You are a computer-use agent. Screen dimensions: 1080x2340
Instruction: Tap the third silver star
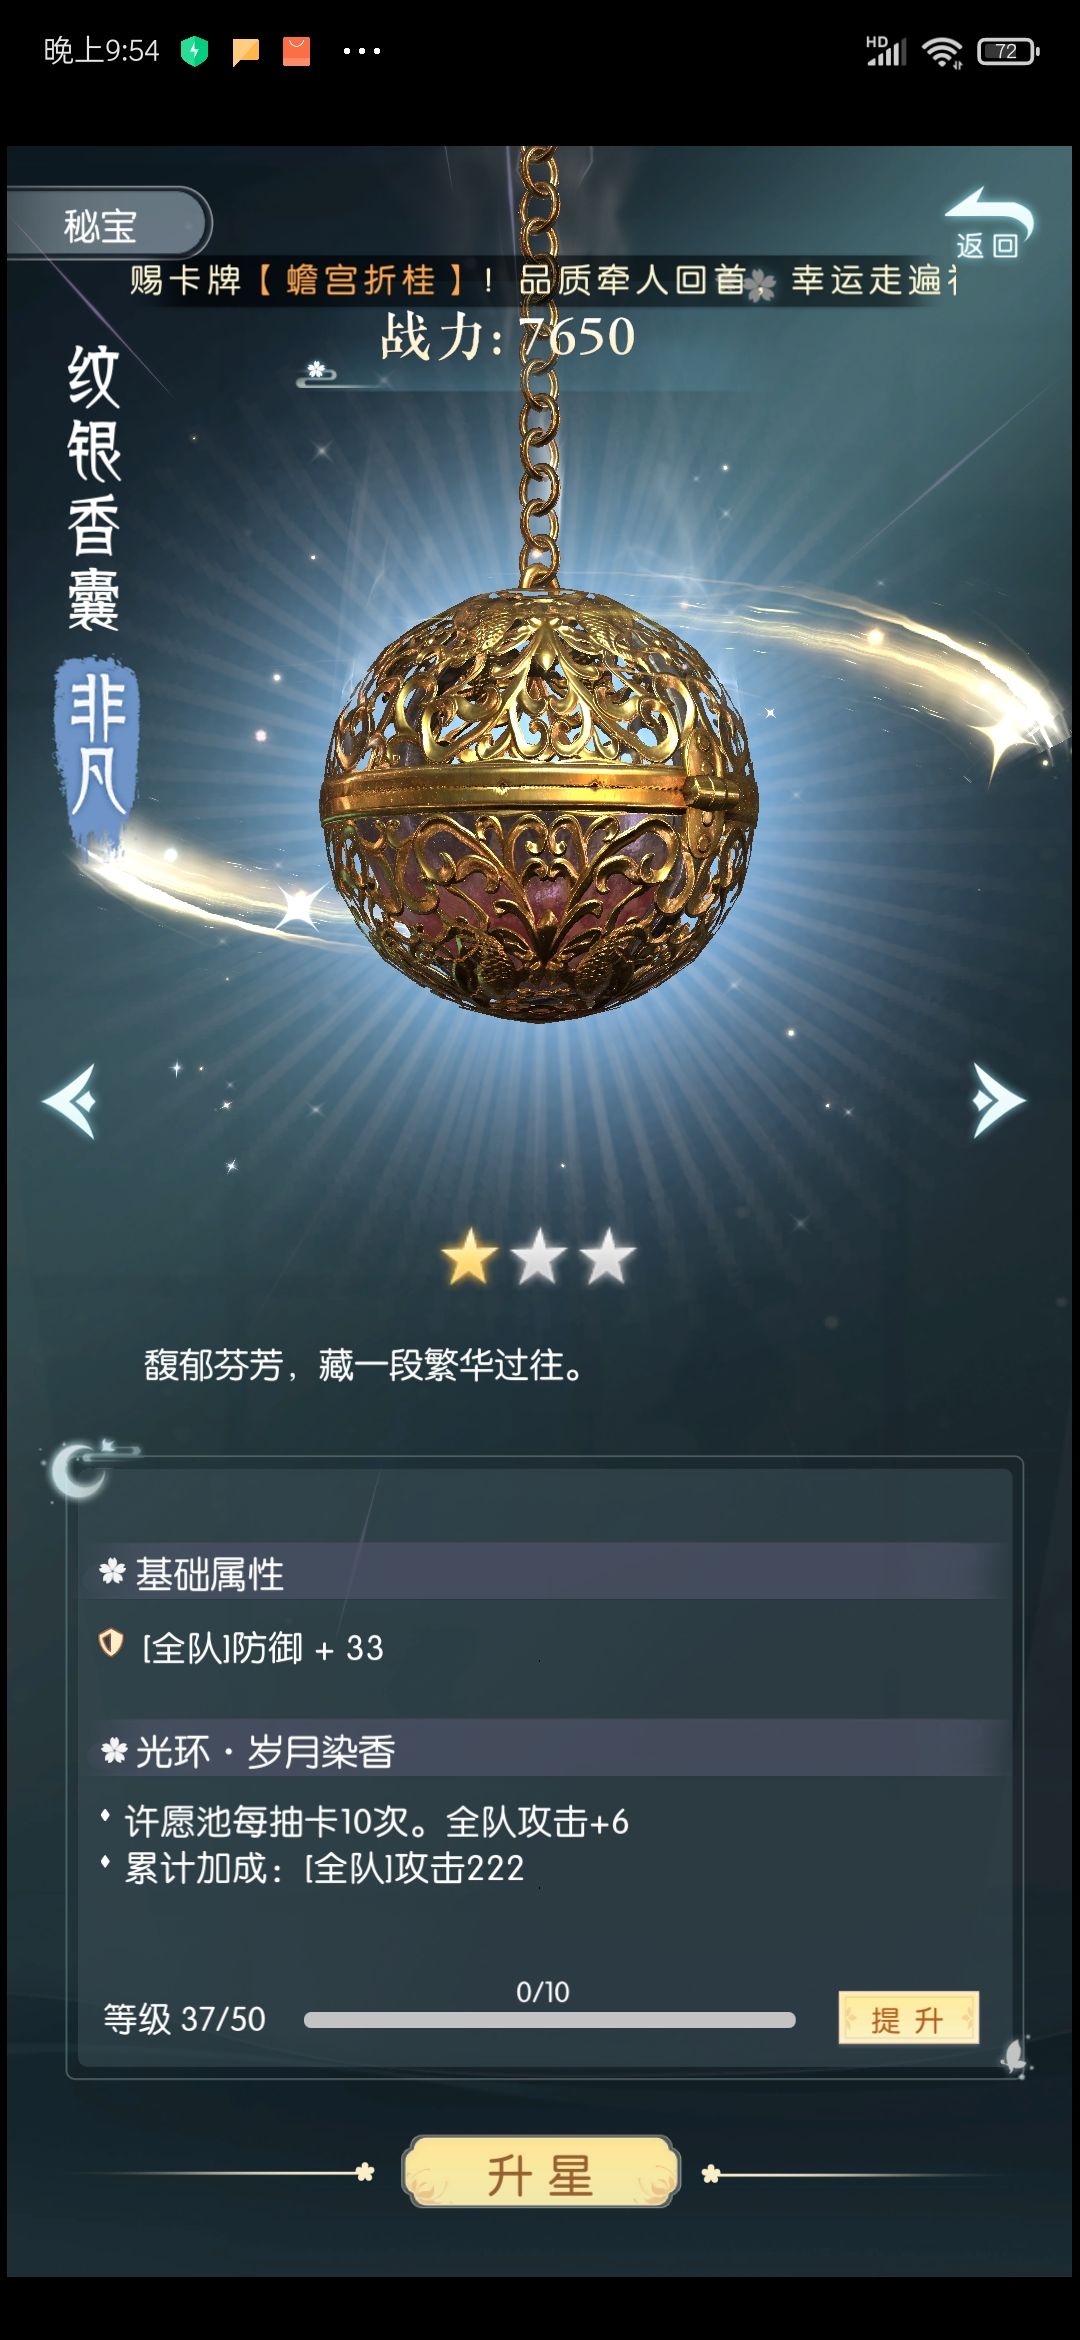pyautogui.click(x=606, y=1257)
